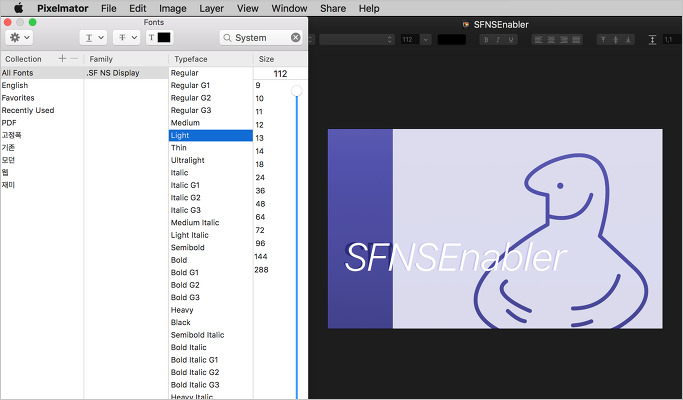The height and width of the screenshot is (400, 683).
Task: Remove the selected font collection
Action: tap(74, 58)
